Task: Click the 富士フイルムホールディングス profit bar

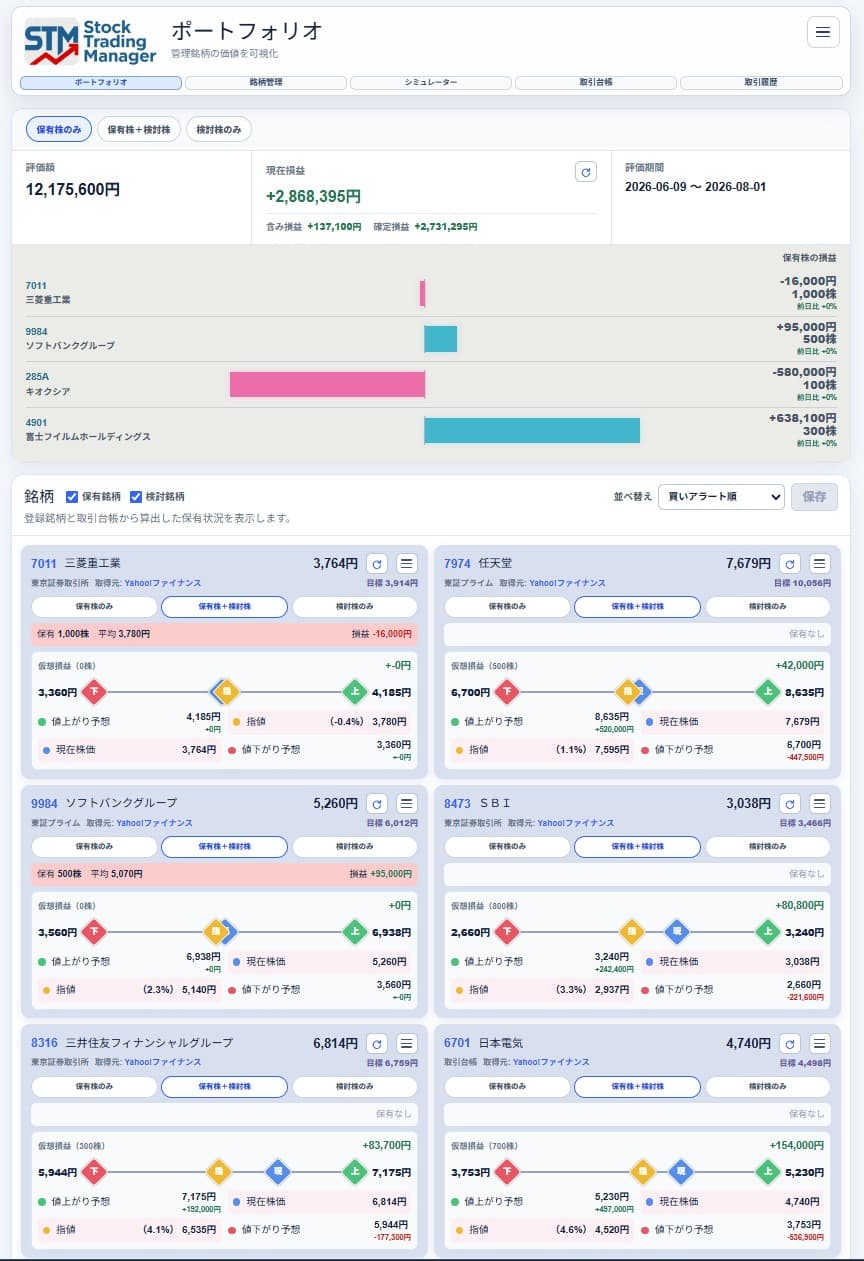Action: pos(532,430)
